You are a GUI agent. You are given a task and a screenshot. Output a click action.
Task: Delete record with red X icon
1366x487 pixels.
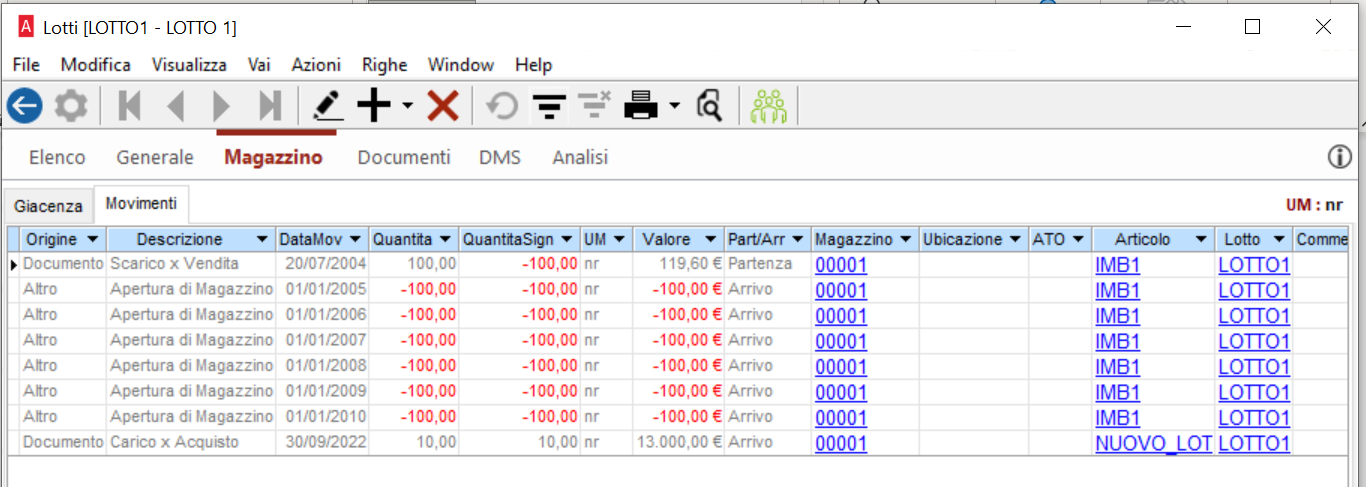[x=443, y=105]
